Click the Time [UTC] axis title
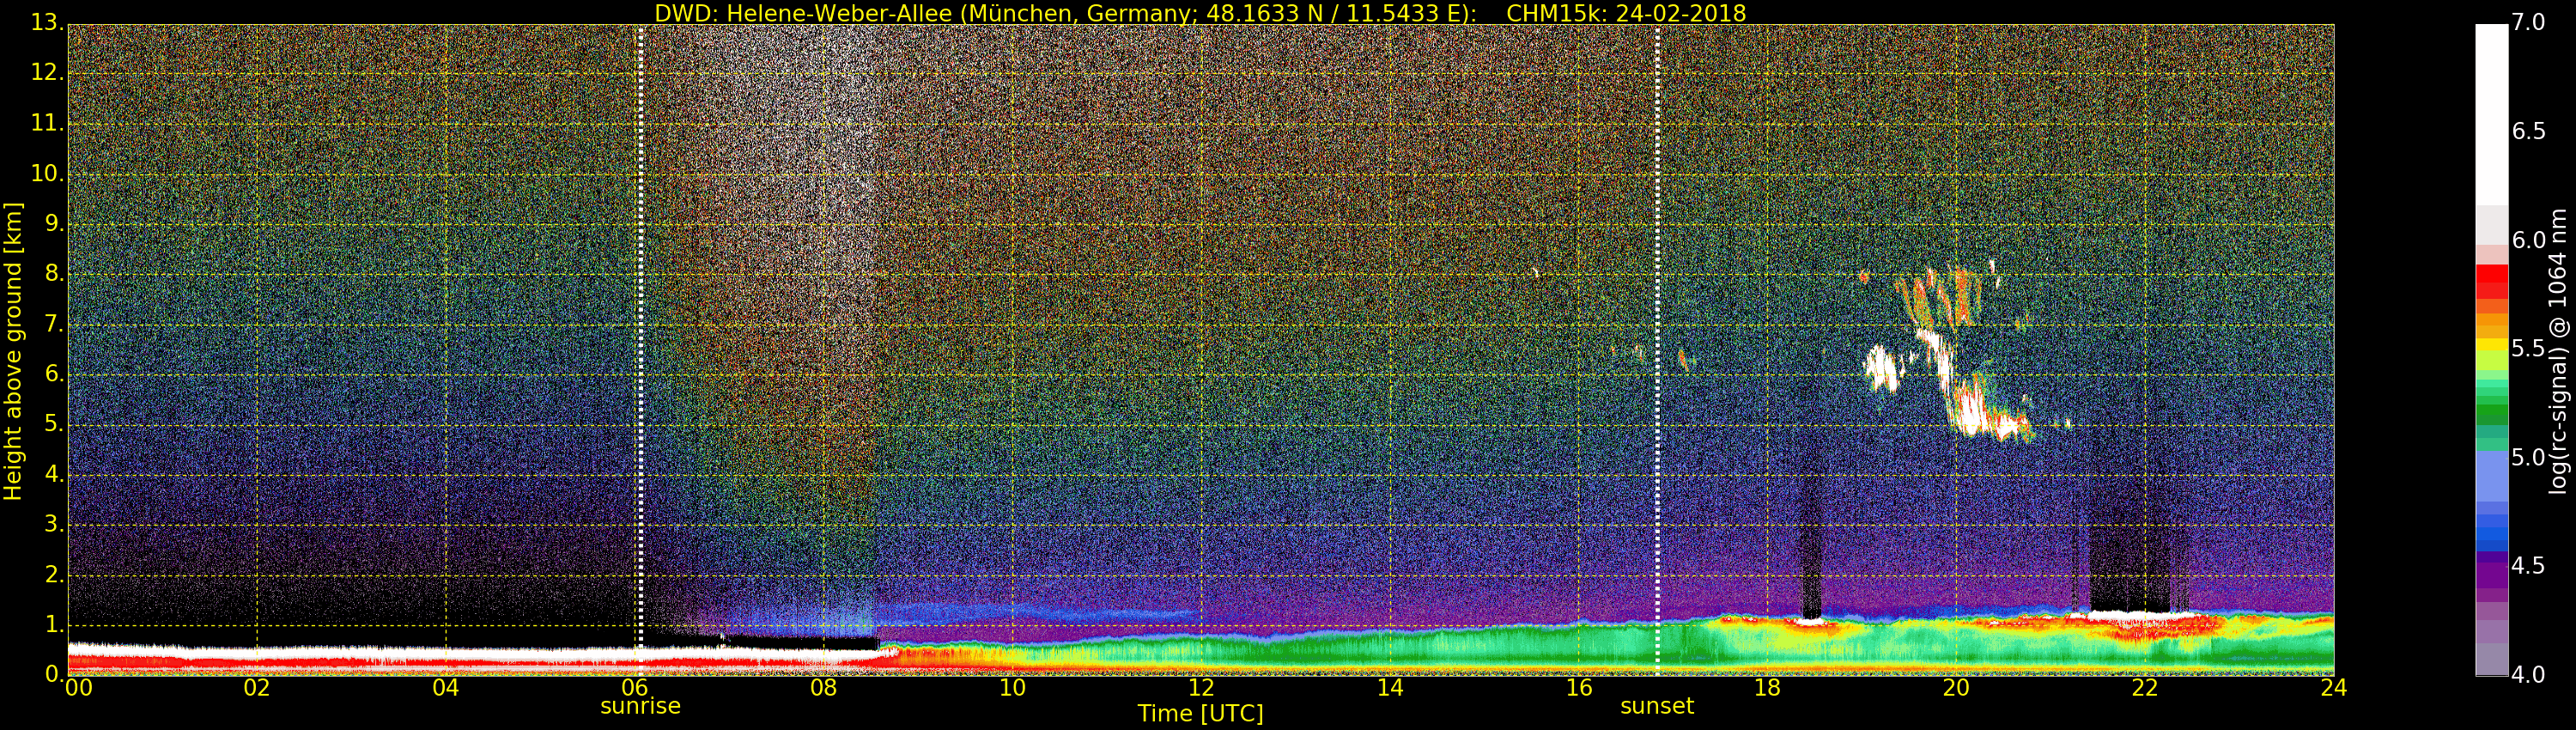 tap(1200, 714)
